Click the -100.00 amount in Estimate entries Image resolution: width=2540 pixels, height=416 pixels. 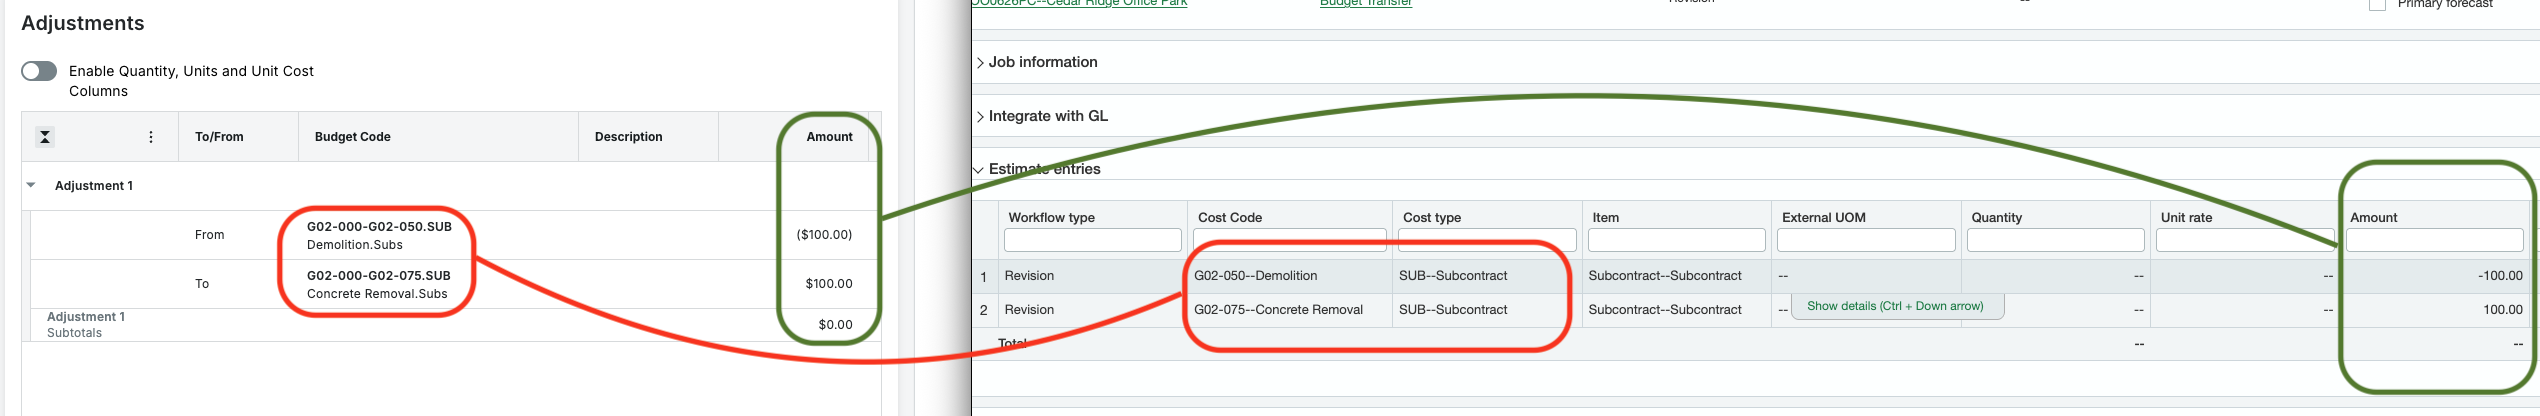2500,276
